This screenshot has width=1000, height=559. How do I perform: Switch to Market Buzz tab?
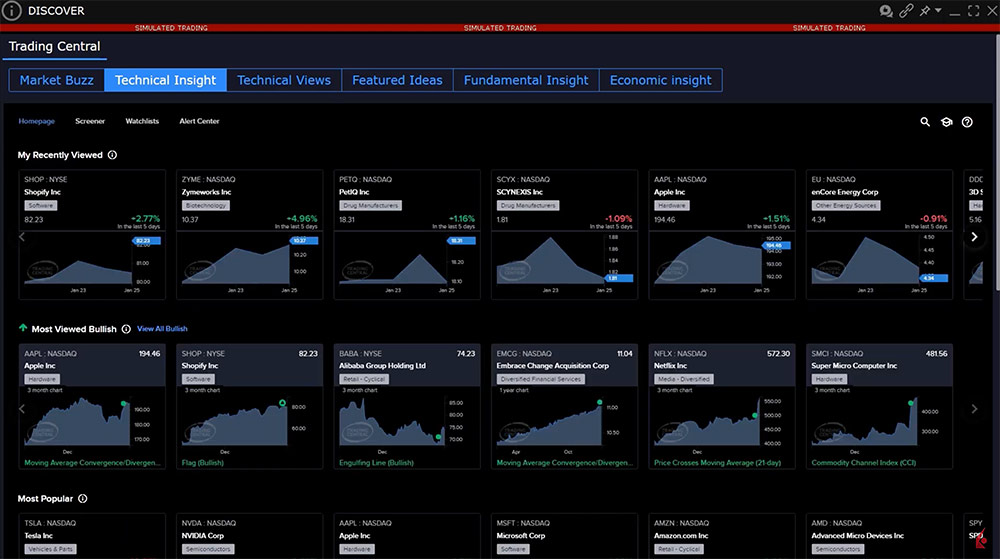[x=57, y=80]
